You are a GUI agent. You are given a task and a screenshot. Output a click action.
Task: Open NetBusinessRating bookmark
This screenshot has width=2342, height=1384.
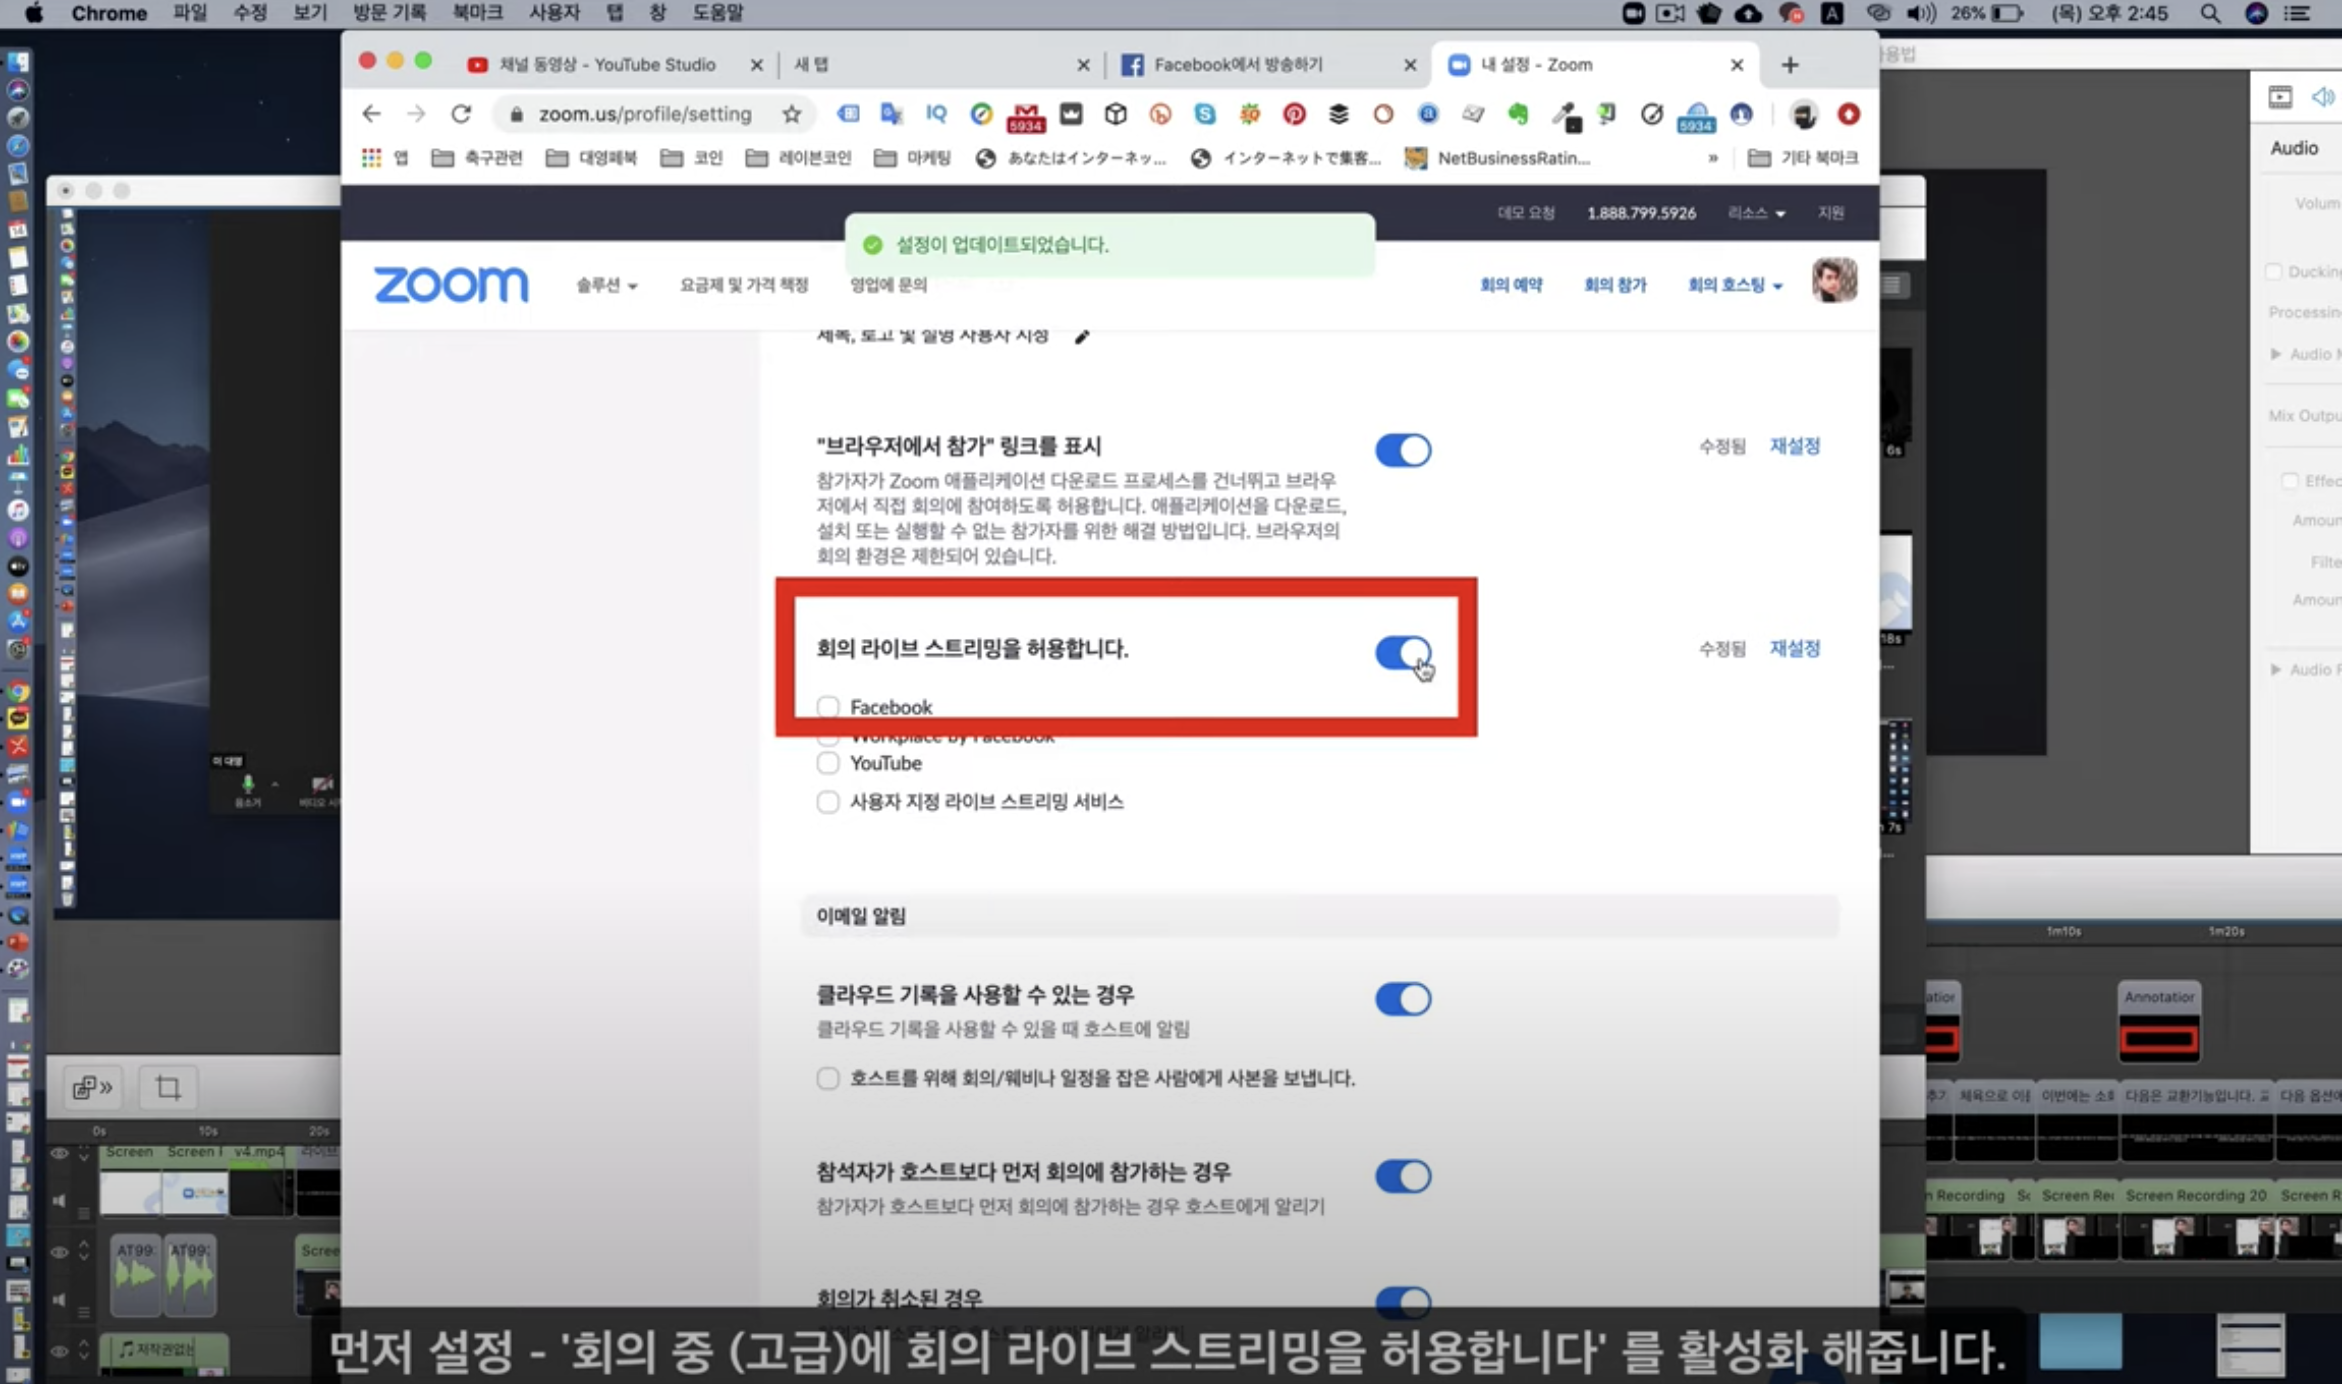1497,158
